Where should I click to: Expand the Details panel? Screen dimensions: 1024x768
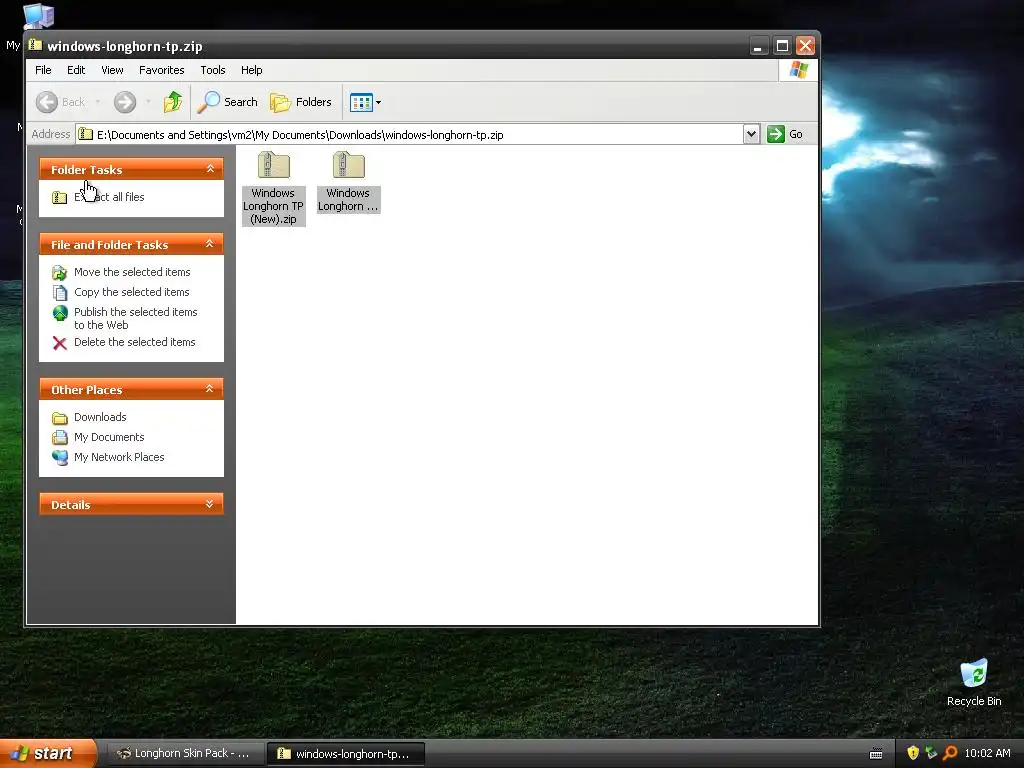coord(210,504)
